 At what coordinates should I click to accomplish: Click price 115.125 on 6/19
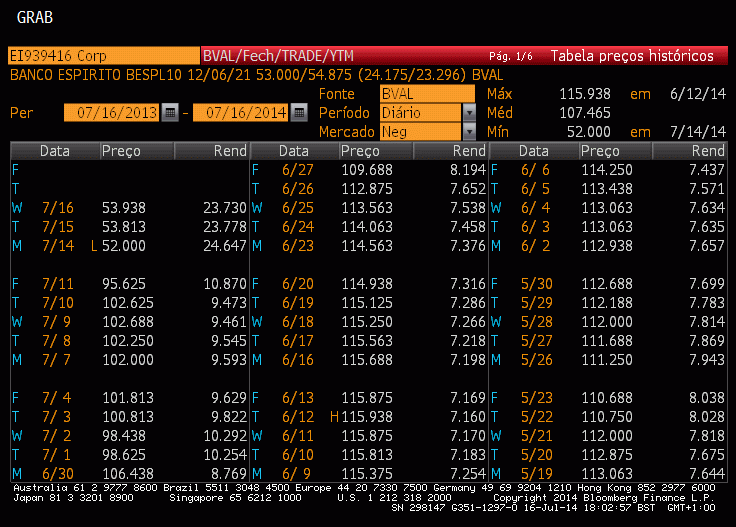367,303
